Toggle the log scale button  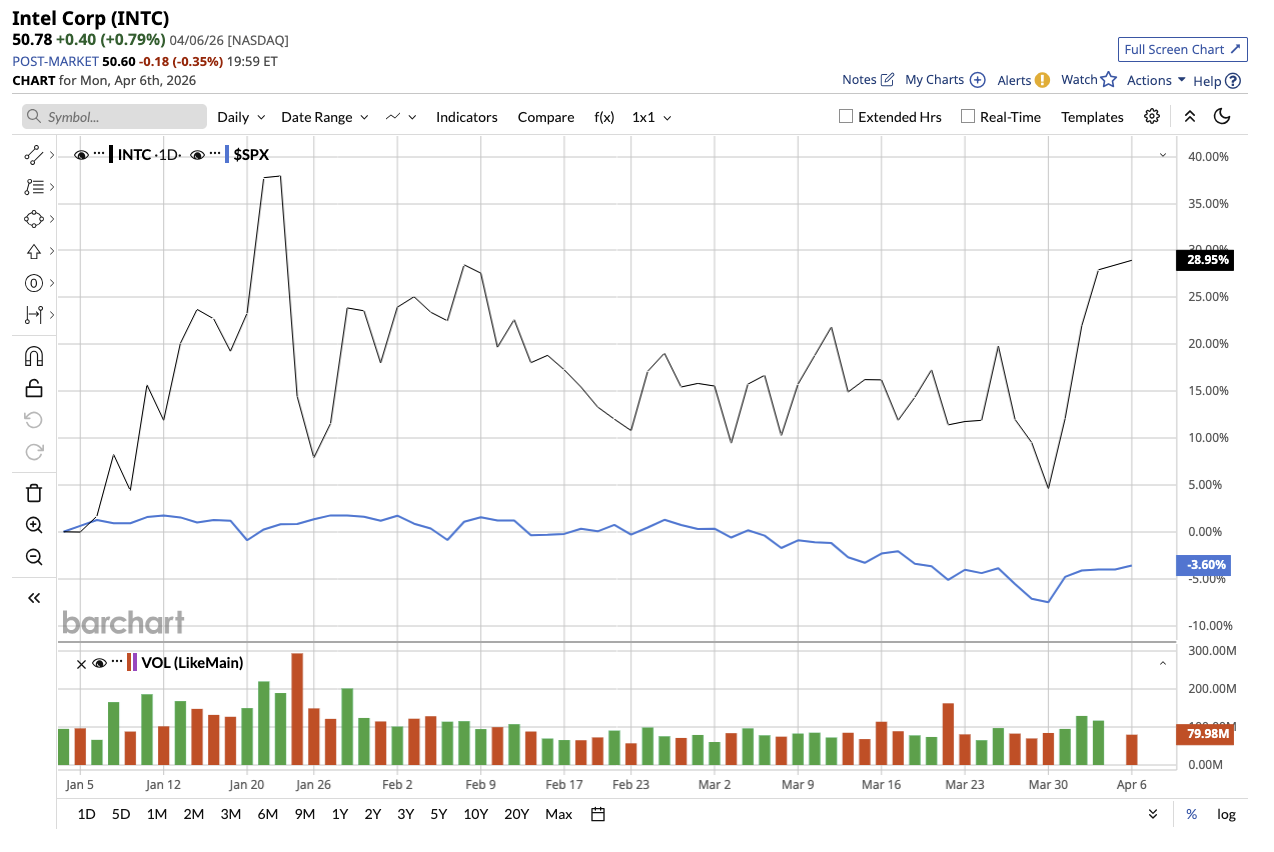1226,814
